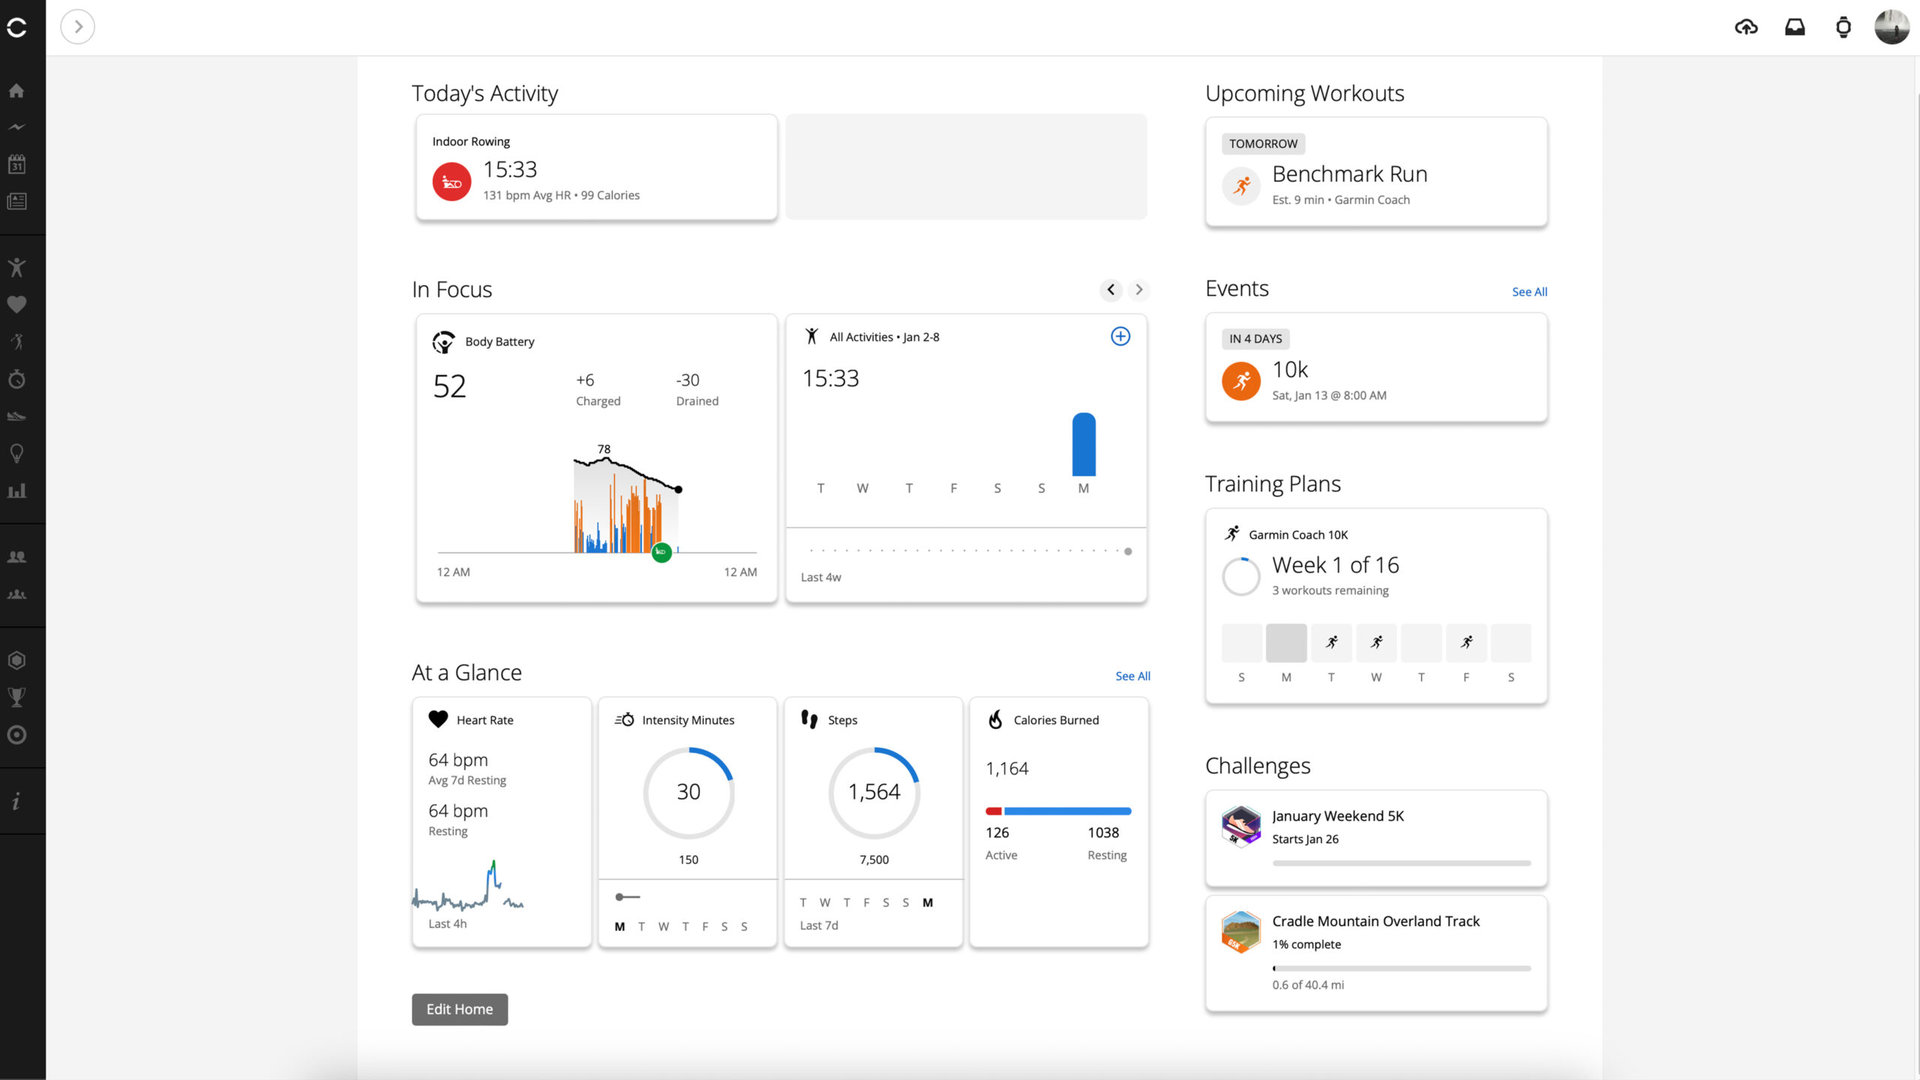Open the Gear shoe icon in sidebar
This screenshot has height=1080, width=1920.
coord(16,416)
